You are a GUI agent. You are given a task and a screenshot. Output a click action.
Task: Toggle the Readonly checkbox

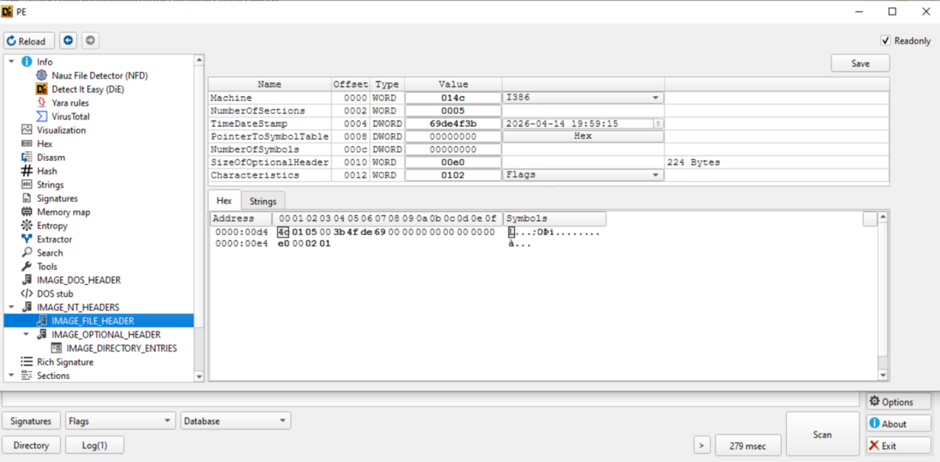tap(885, 41)
